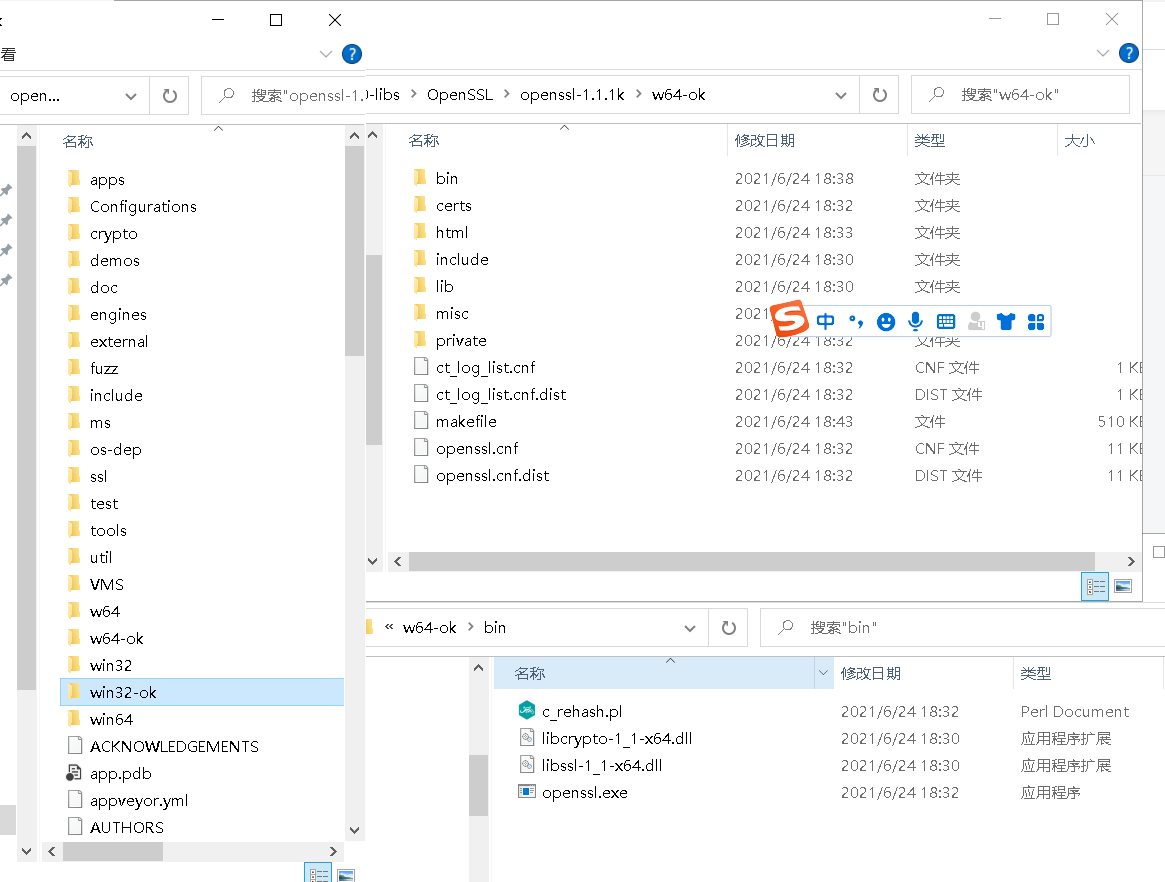Open the makefile file
Image resolution: width=1165 pixels, height=882 pixels.
pos(466,421)
